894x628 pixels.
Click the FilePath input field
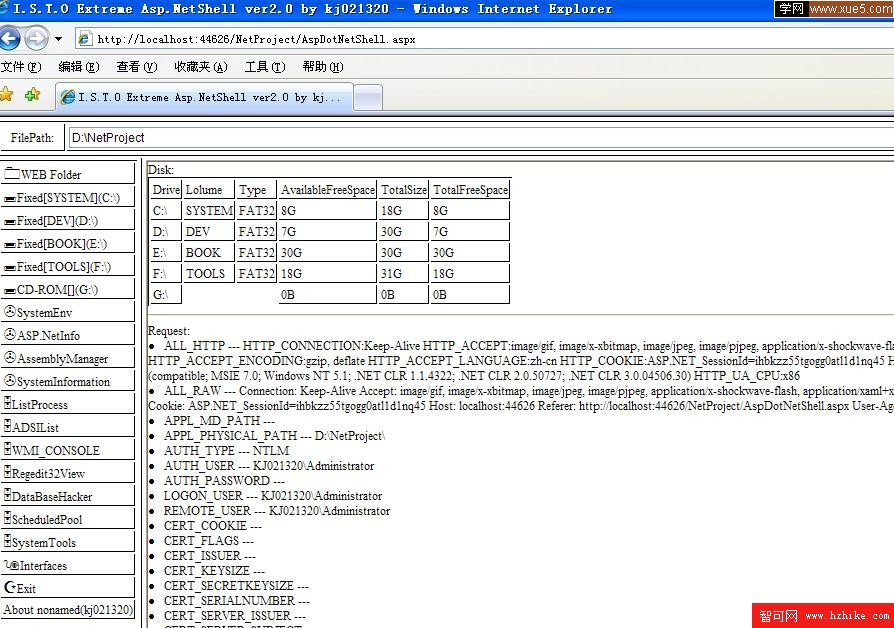tap(481, 137)
